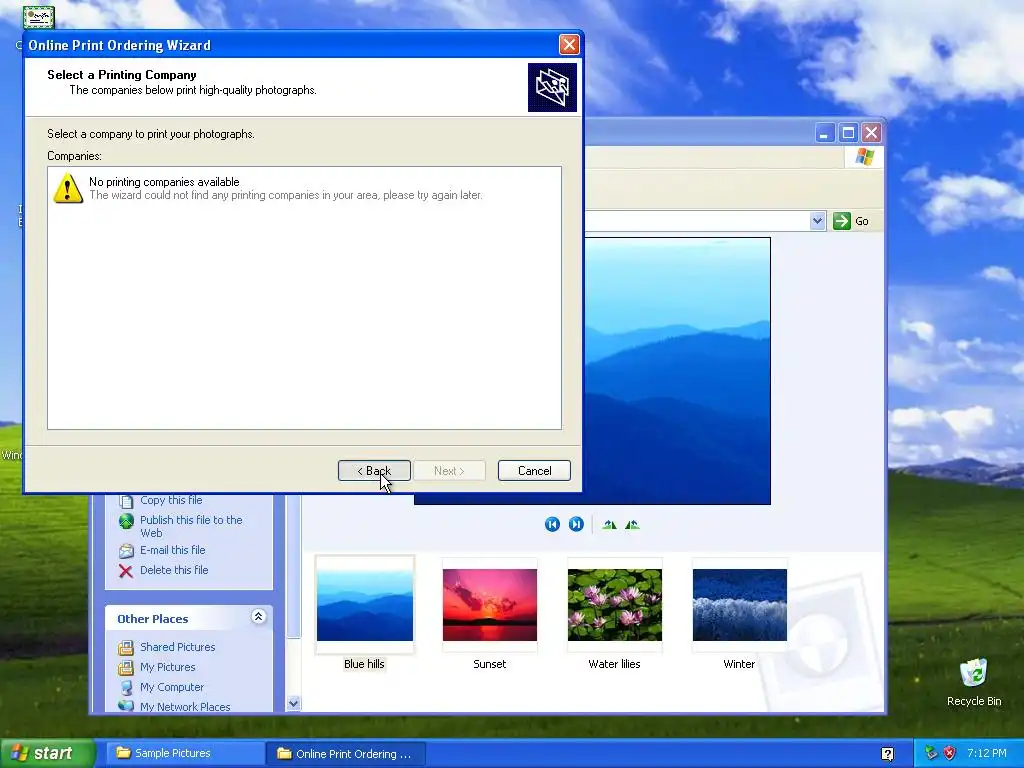The height and width of the screenshot is (768, 1024).
Task: Select the Water lilies thumbnail
Action: [x=615, y=605]
